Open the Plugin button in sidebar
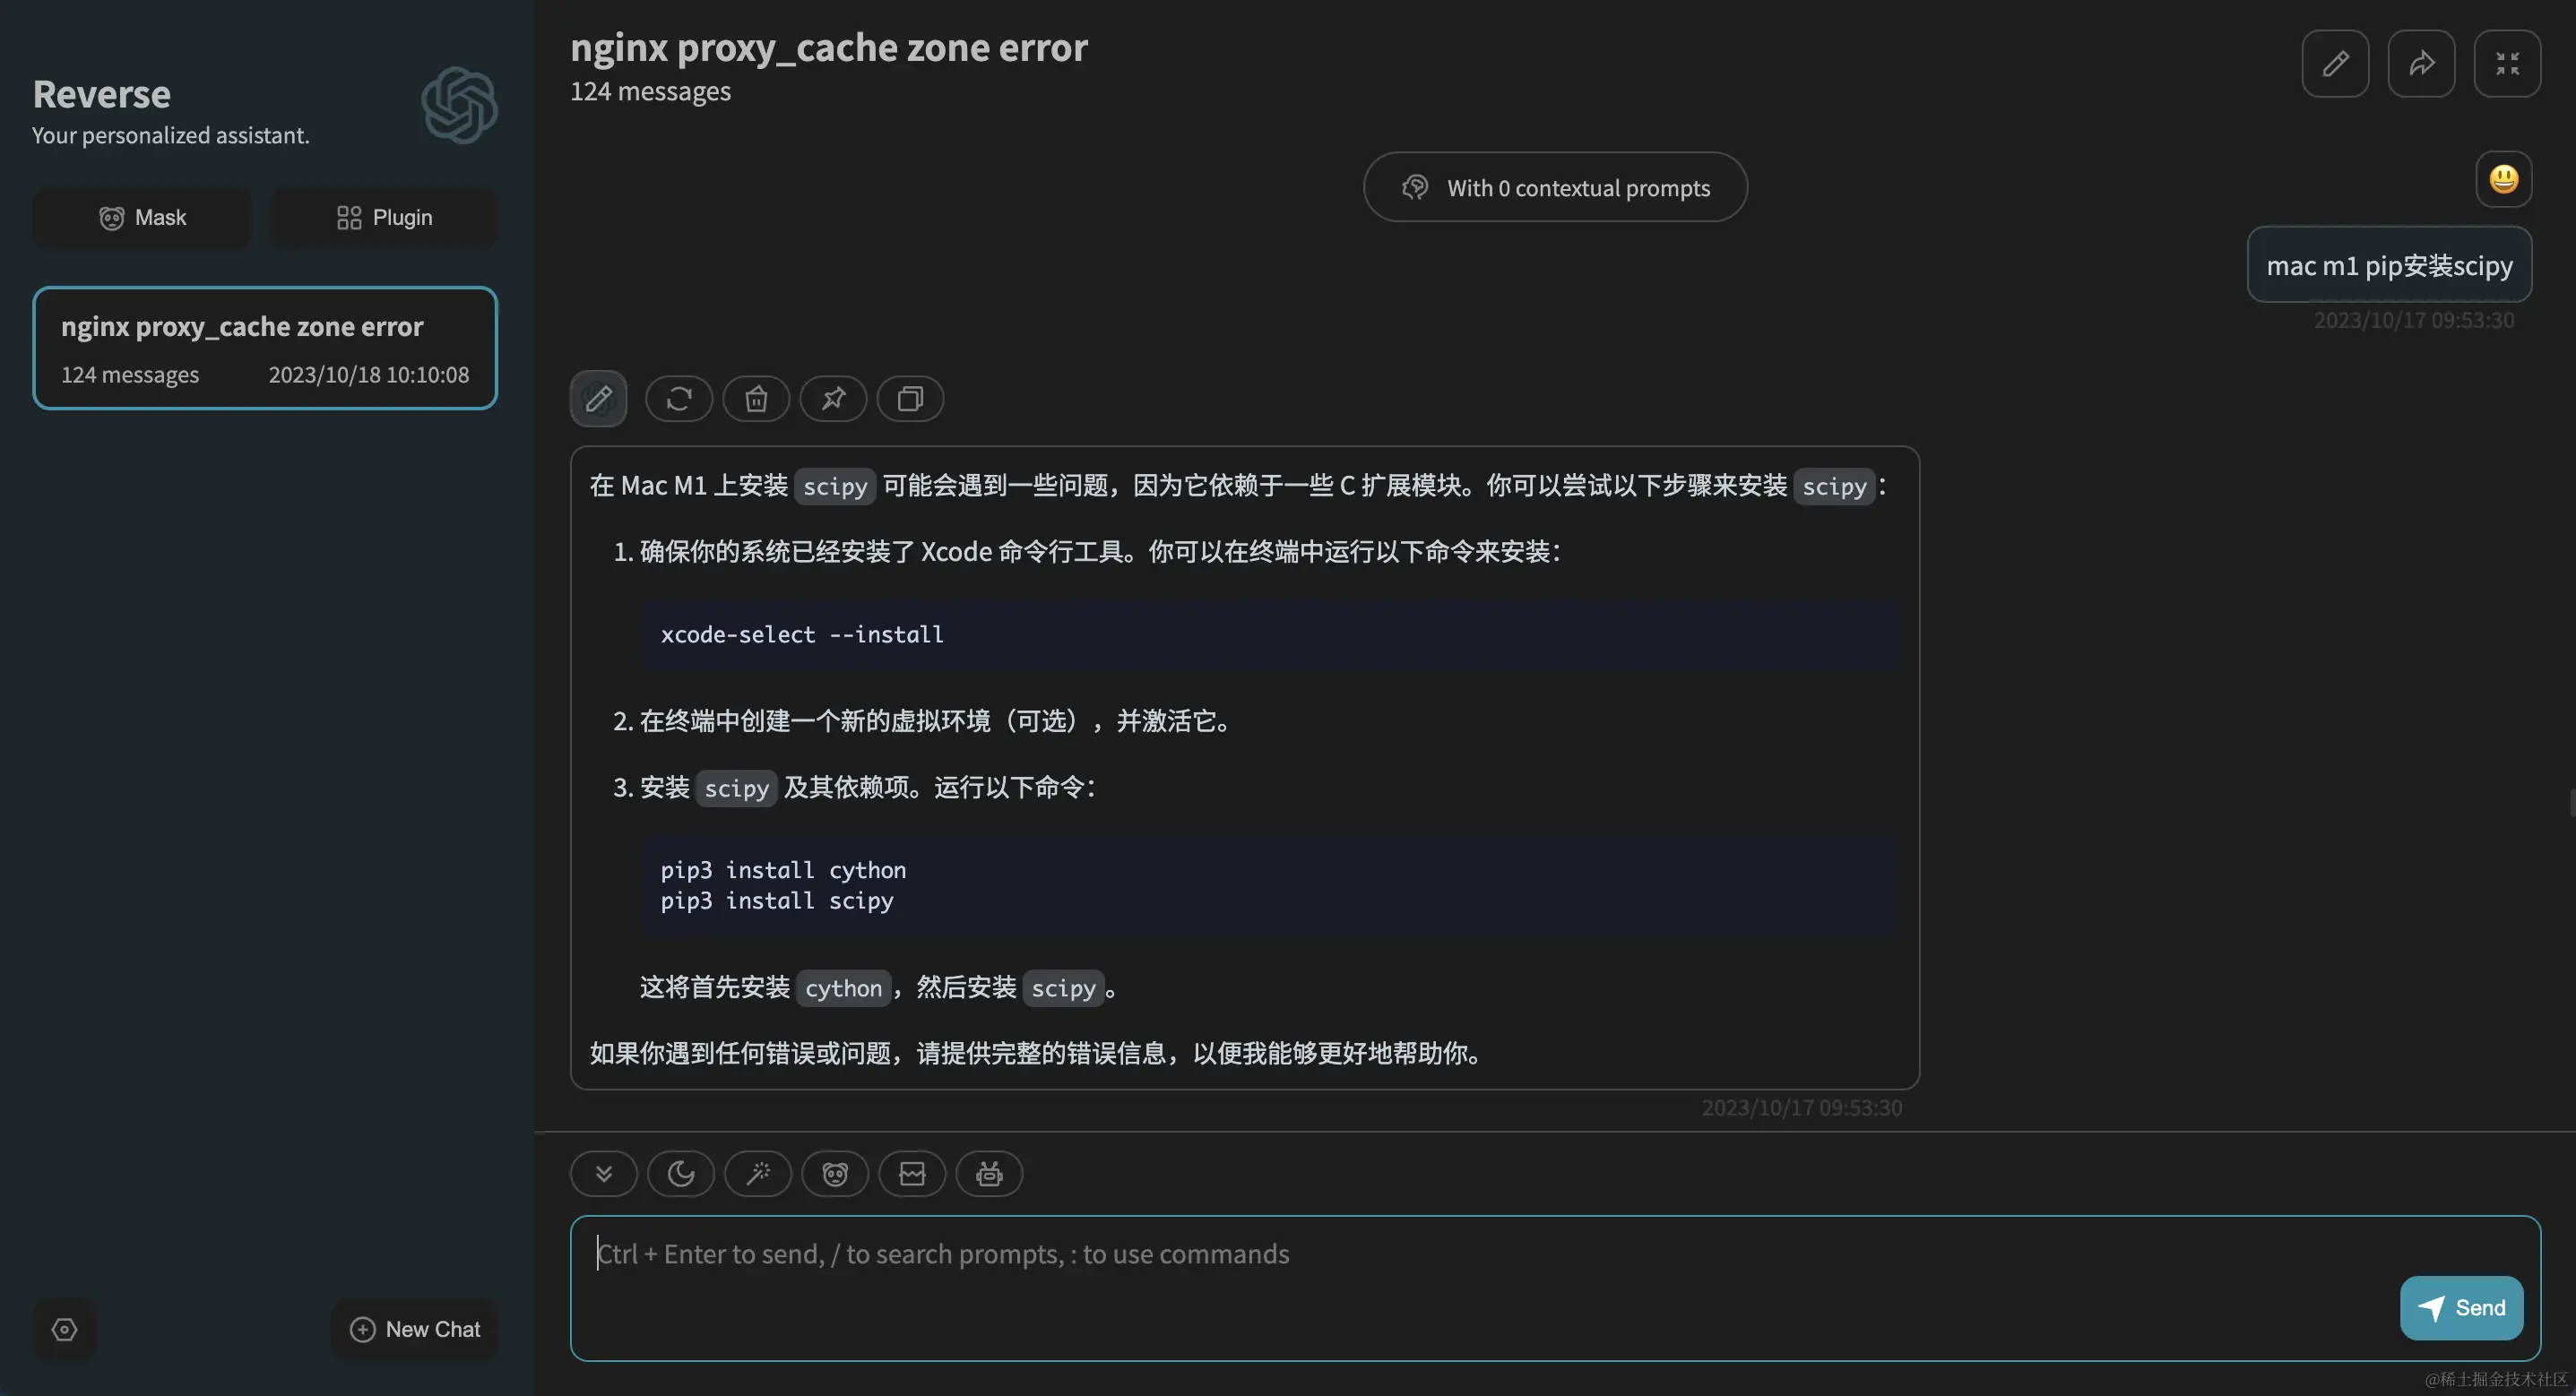Viewport: 2576px width, 1396px height. pos(384,218)
